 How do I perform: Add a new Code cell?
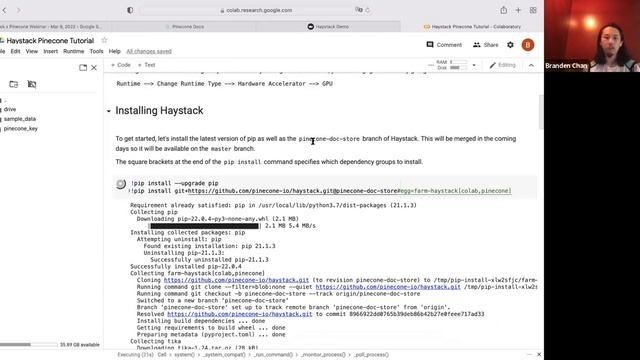[x=120, y=65]
